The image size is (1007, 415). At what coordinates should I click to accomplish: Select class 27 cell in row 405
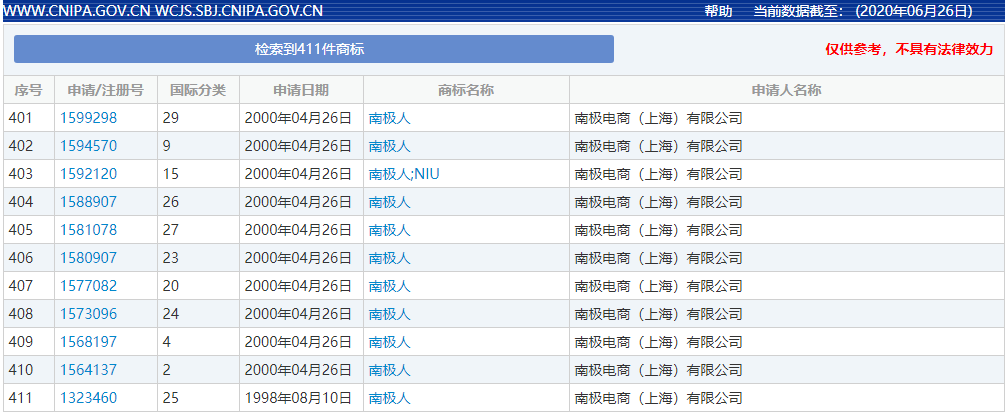[x=198, y=229]
